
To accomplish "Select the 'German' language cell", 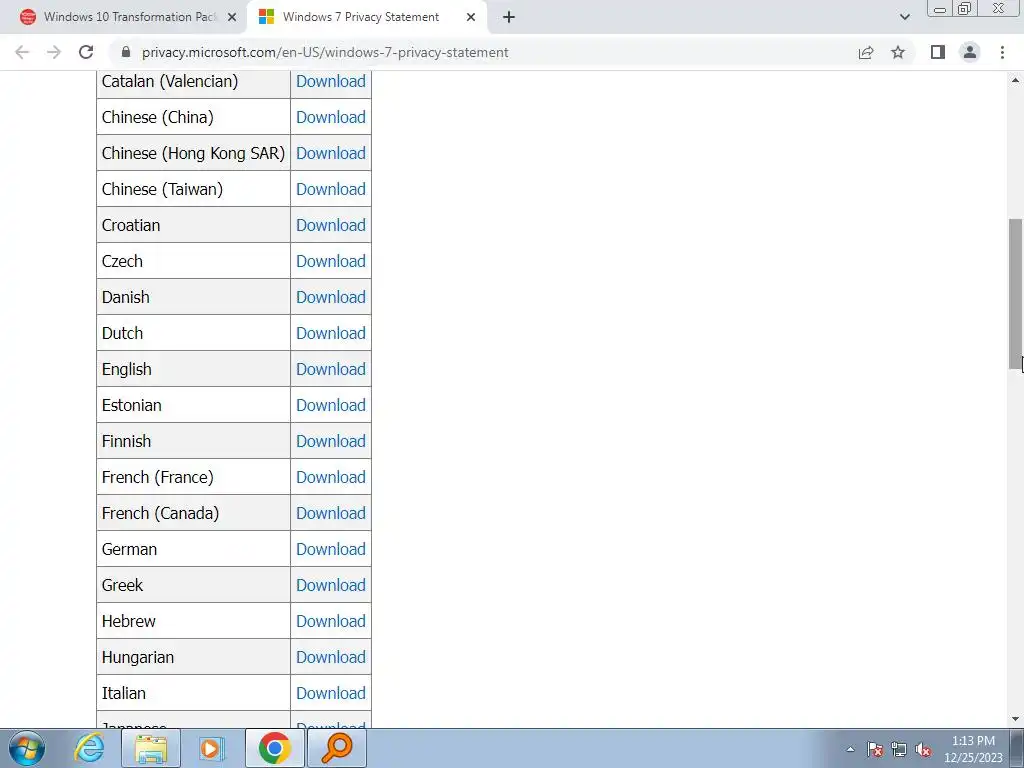I will pos(193,549).
